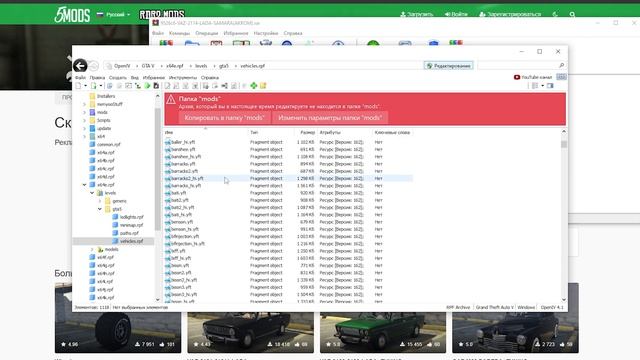Open the Инструменты menu

pyautogui.click(x=183, y=78)
